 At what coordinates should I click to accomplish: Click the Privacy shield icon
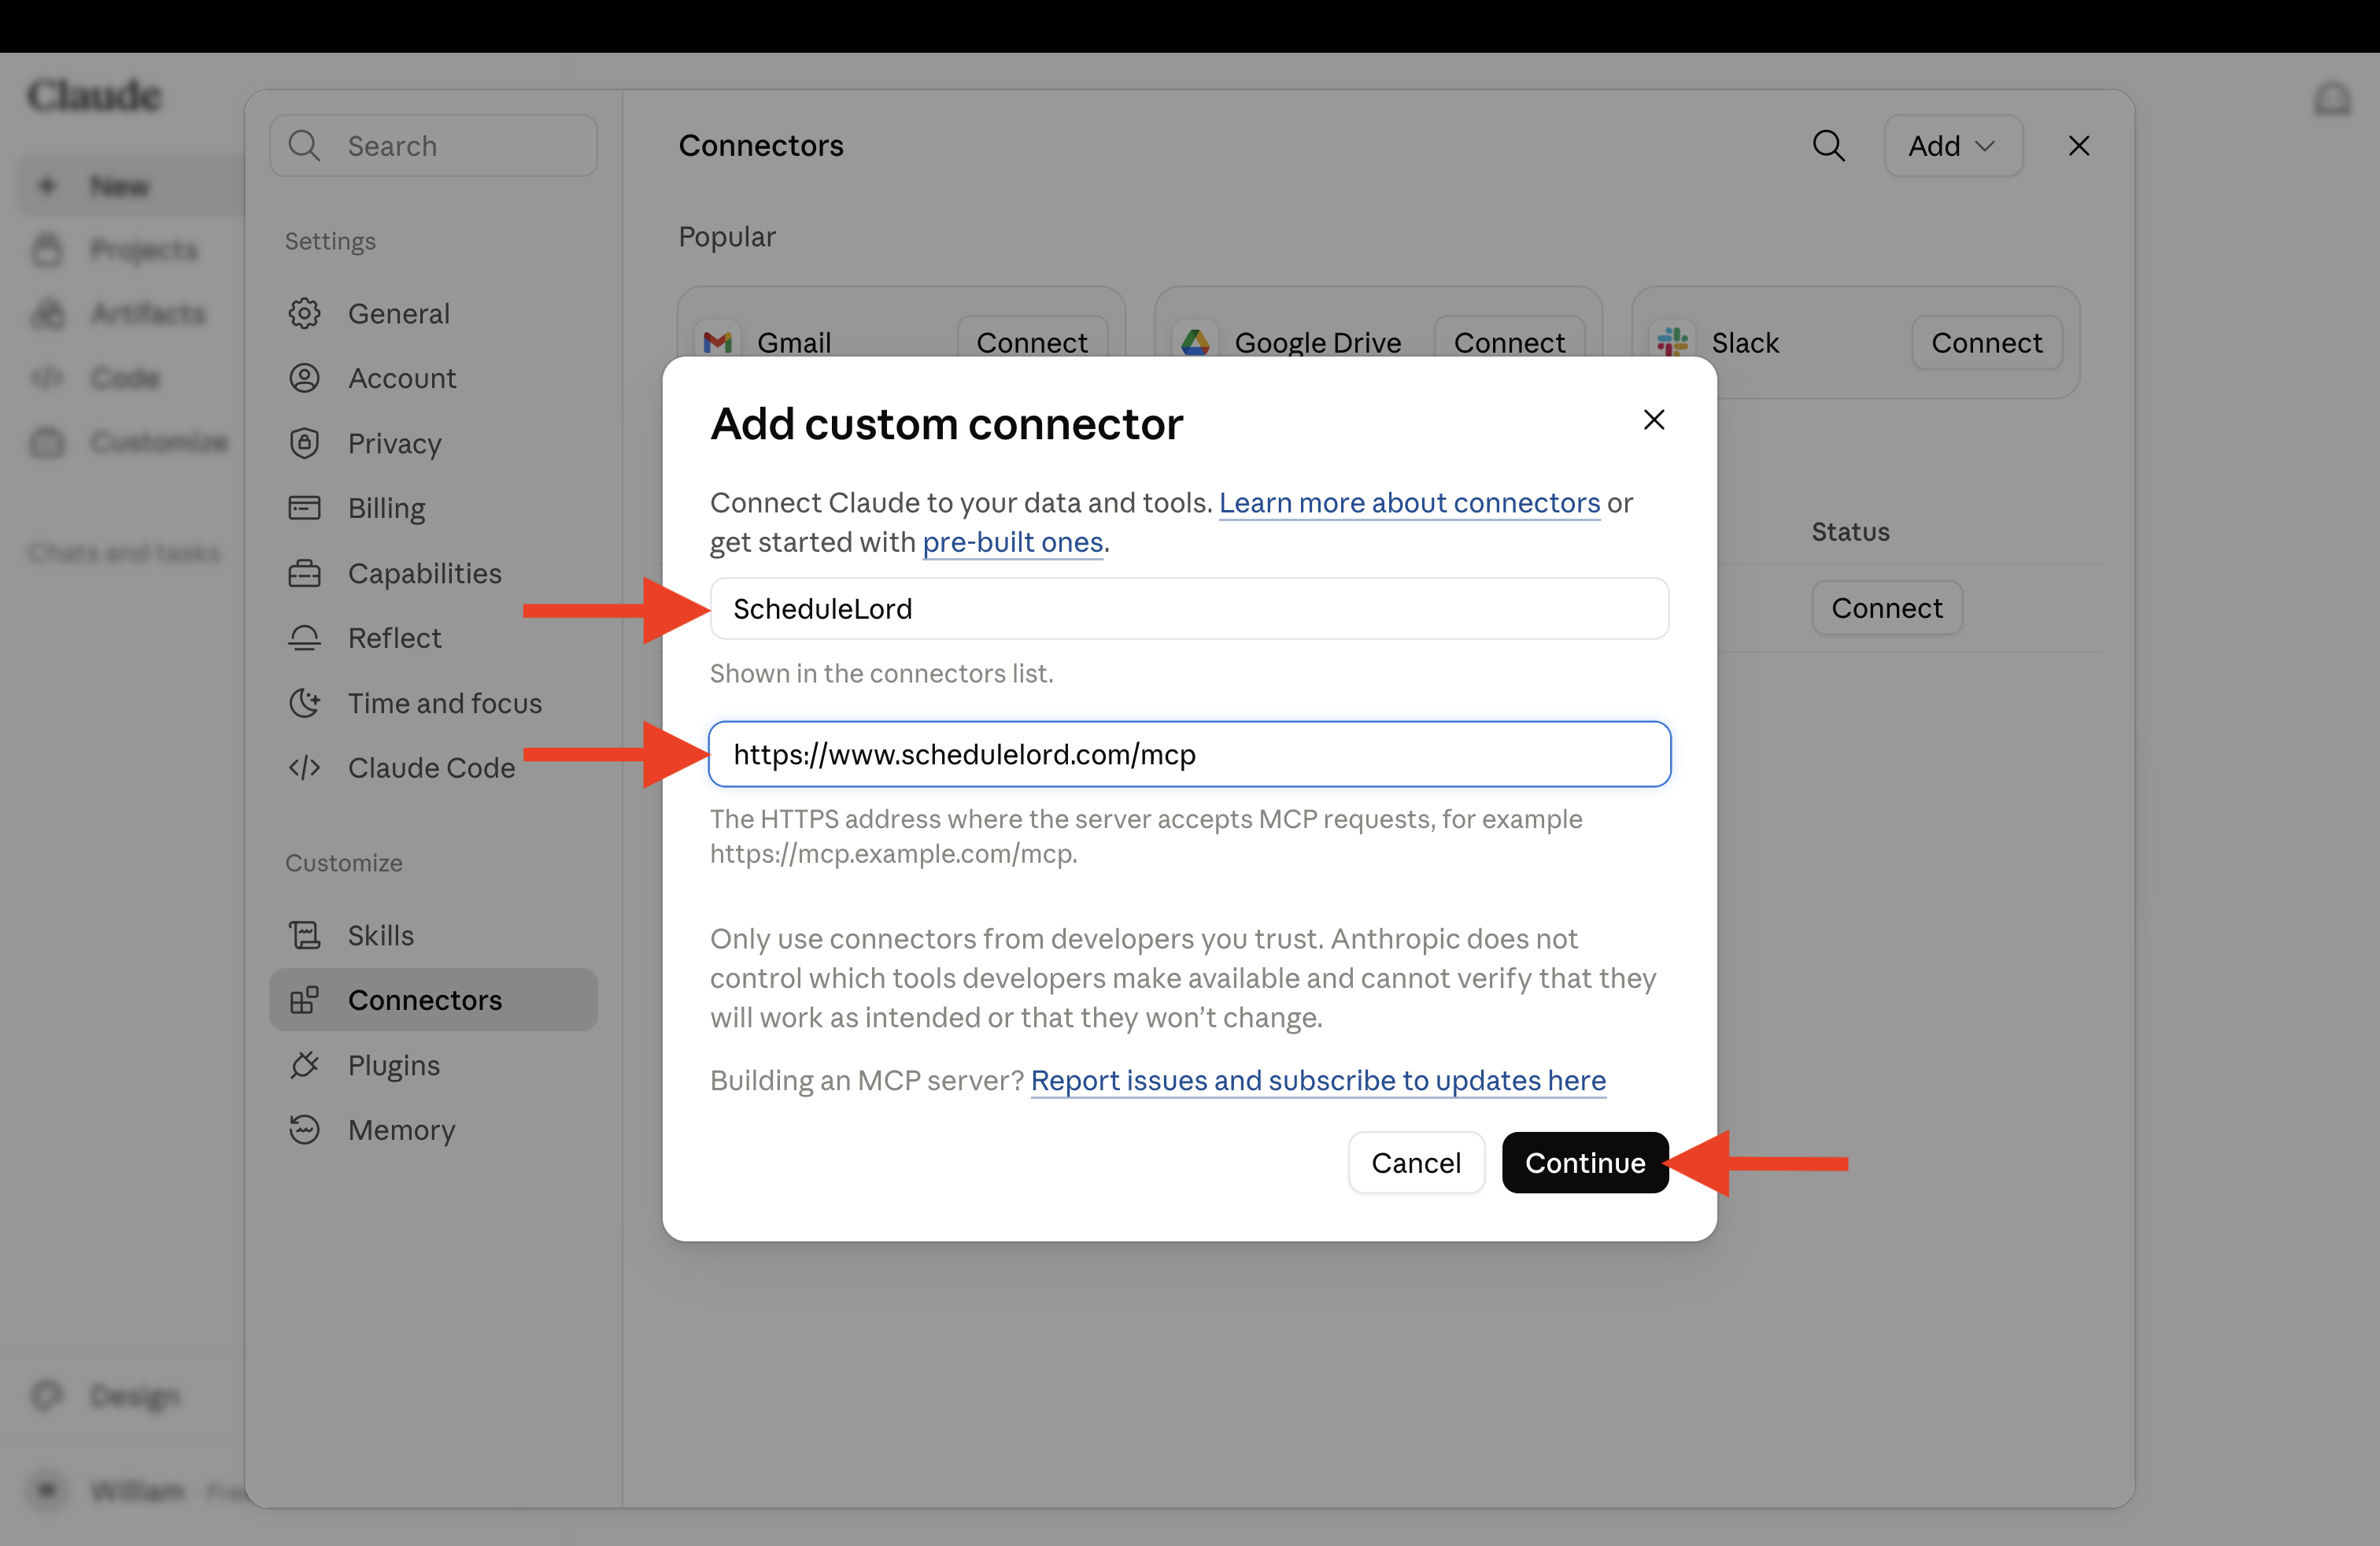tap(304, 443)
